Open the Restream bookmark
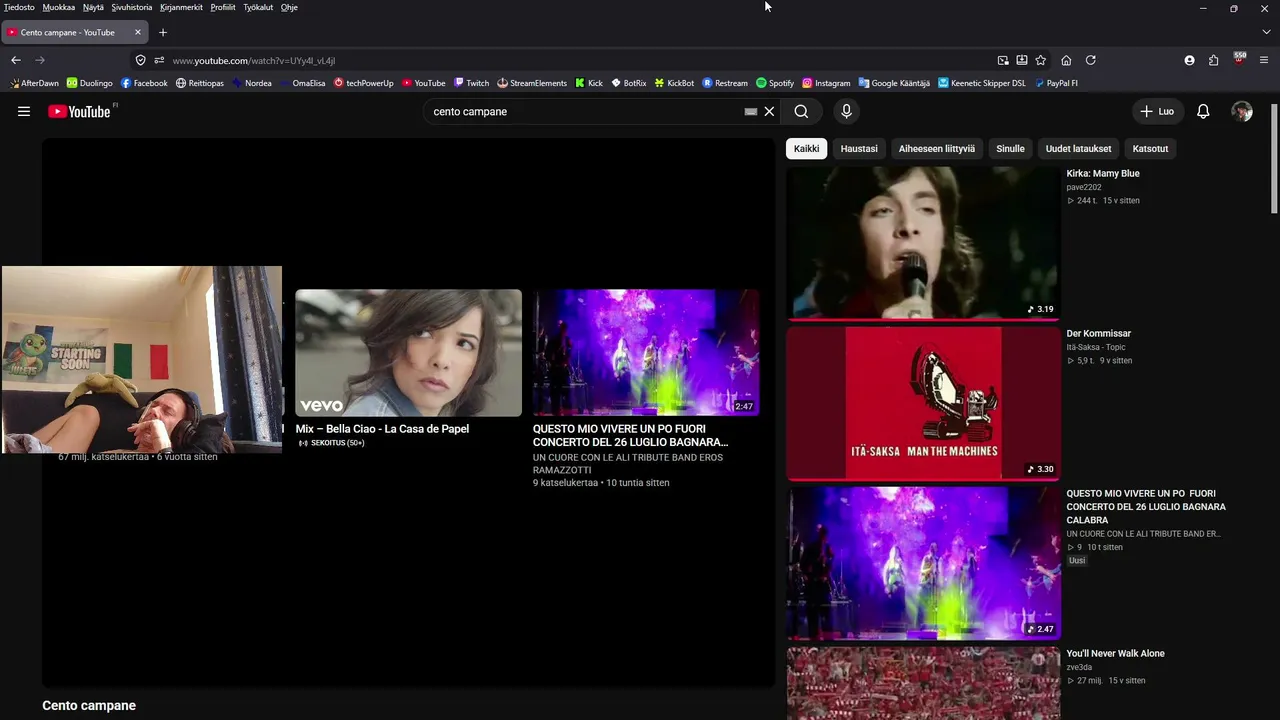This screenshot has width=1280, height=720. pyautogui.click(x=725, y=83)
